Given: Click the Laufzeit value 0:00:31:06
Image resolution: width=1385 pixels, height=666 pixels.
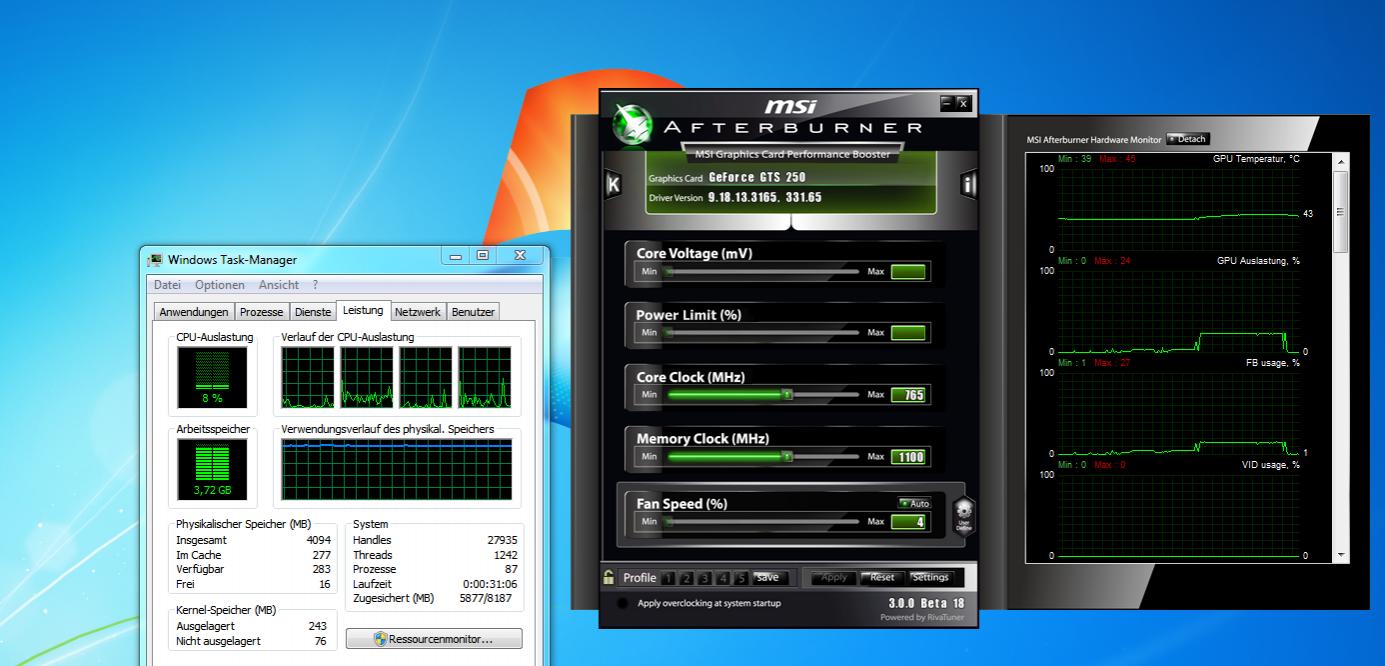Looking at the screenshot, I should (490, 584).
